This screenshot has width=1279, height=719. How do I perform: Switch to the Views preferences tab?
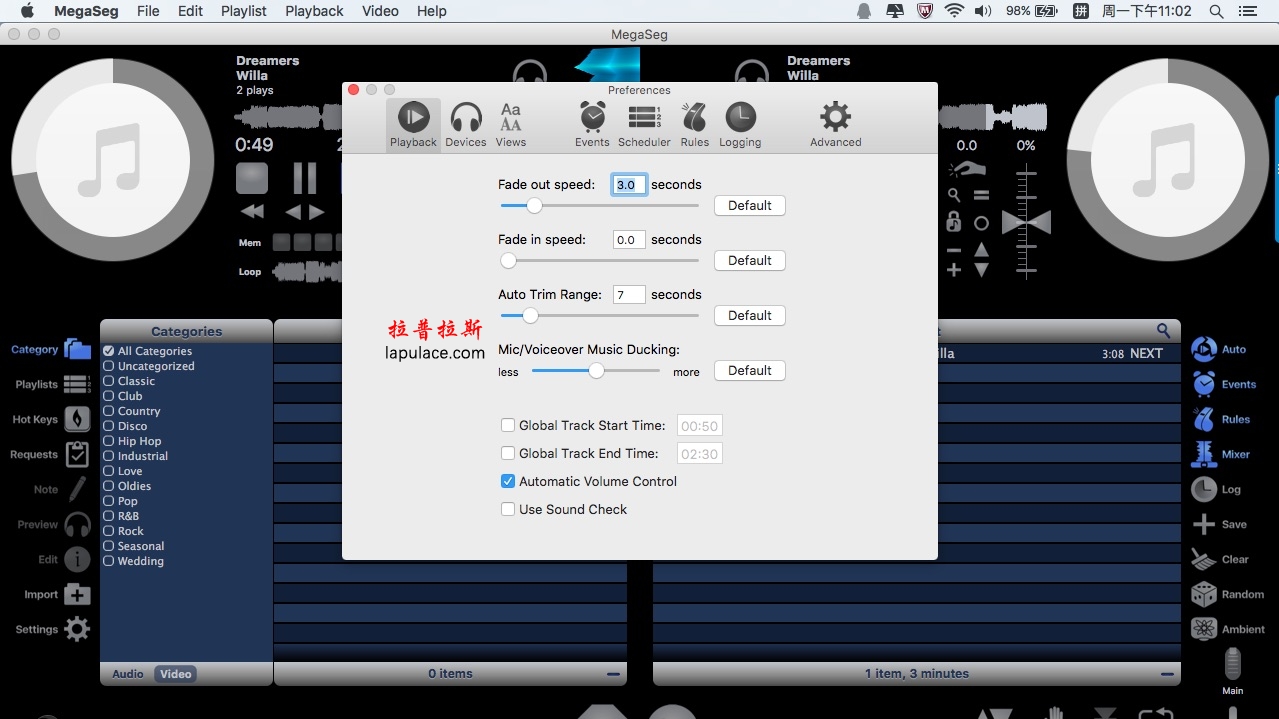click(510, 125)
